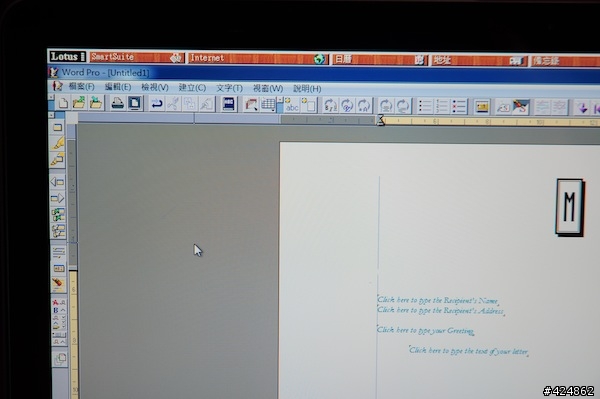Click 'Click here to type the Recipient's Address'
This screenshot has height=399, width=600.
click(x=440, y=310)
